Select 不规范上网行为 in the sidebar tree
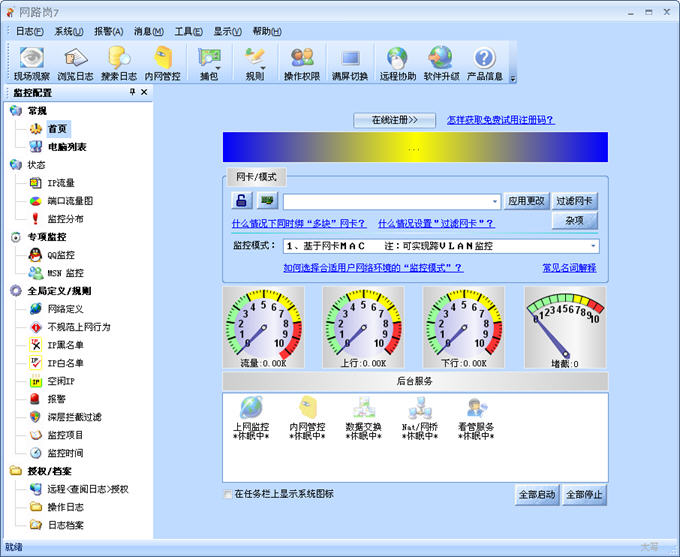The height and width of the screenshot is (557, 680). pos(79,327)
